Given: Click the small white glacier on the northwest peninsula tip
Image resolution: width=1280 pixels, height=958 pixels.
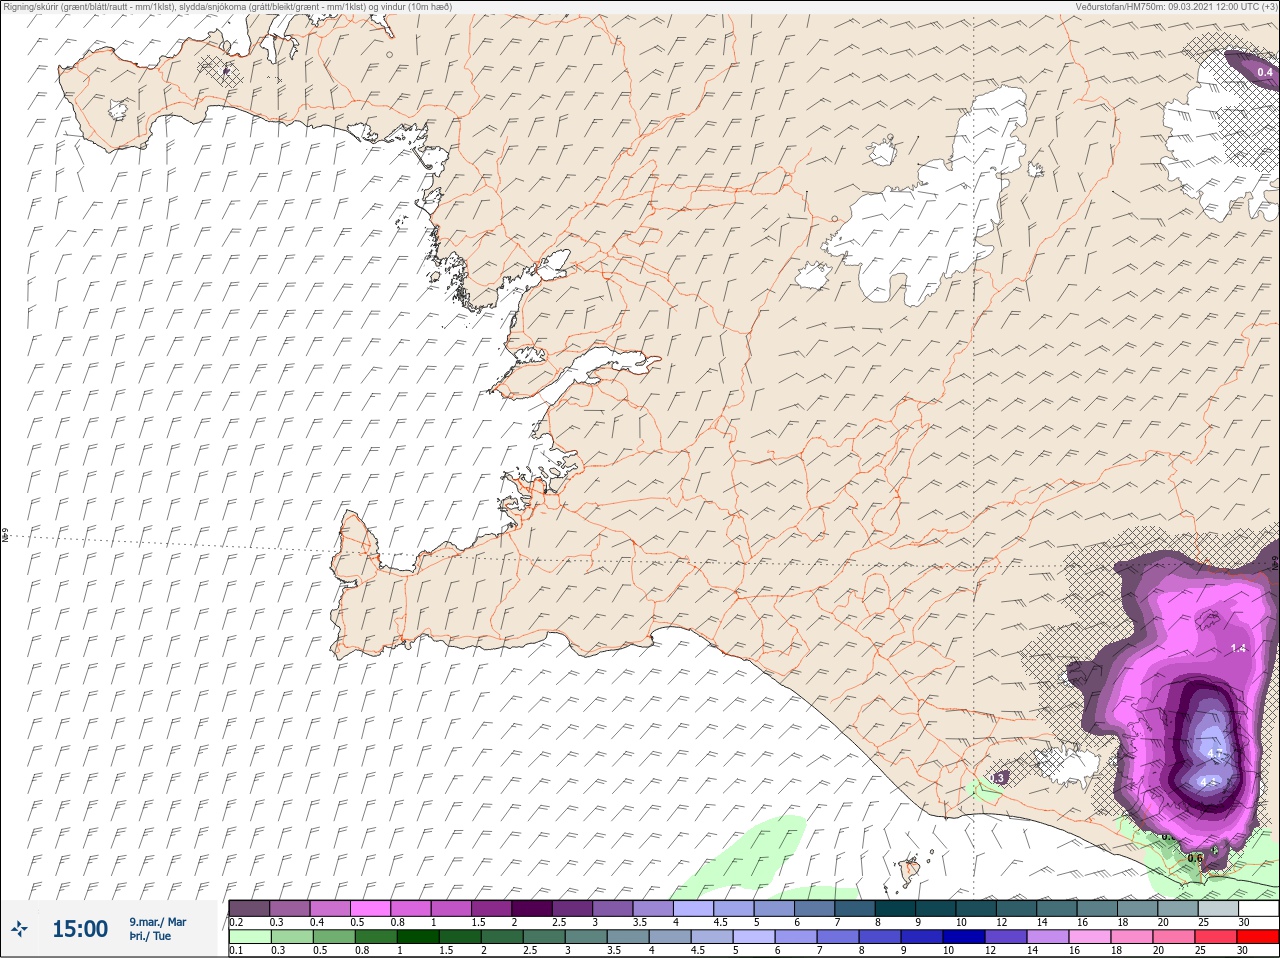Looking at the screenshot, I should coord(118,109).
